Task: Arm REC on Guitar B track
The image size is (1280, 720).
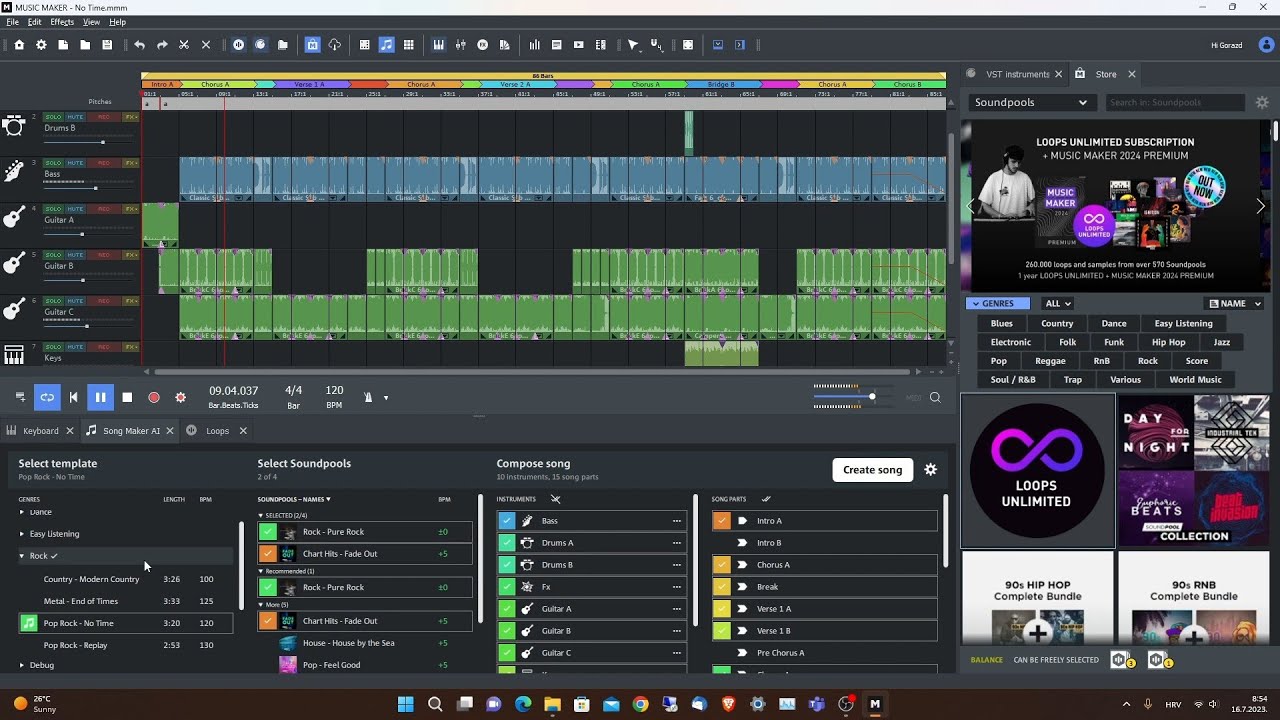Action: (x=104, y=255)
